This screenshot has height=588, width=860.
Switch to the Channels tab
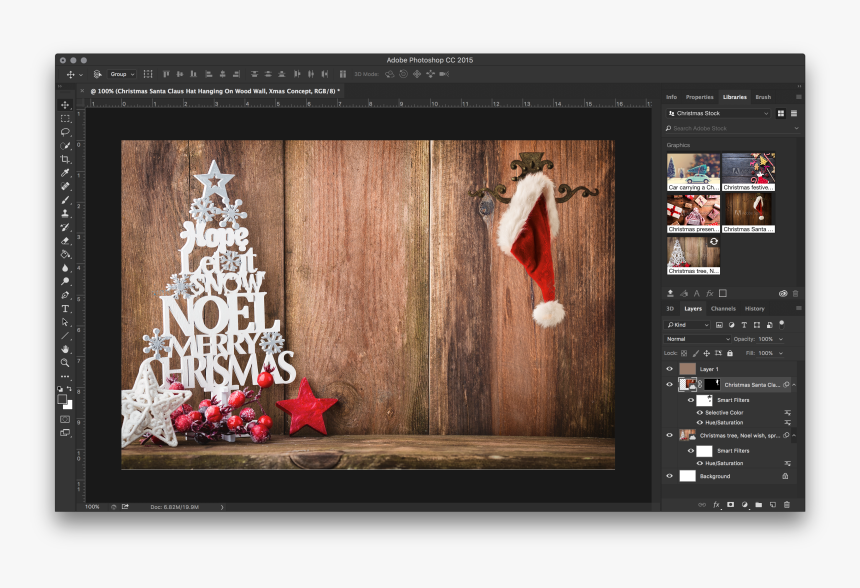(x=724, y=308)
